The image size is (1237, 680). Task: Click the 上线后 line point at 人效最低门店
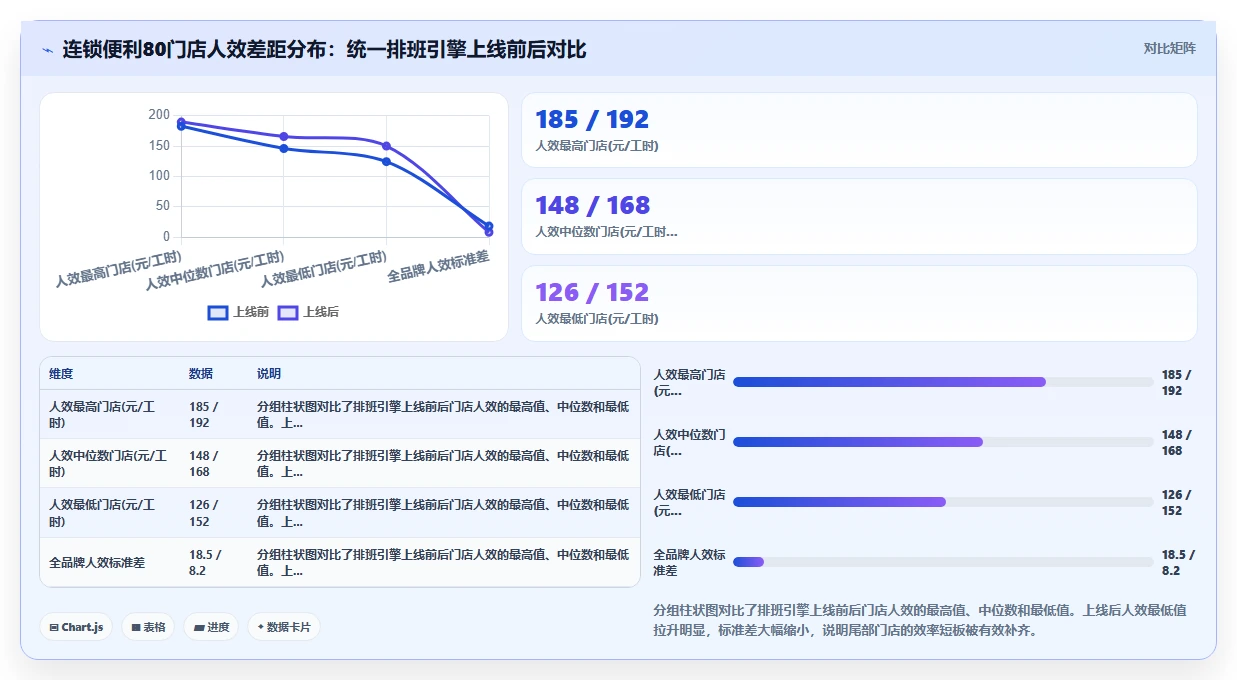click(386, 146)
